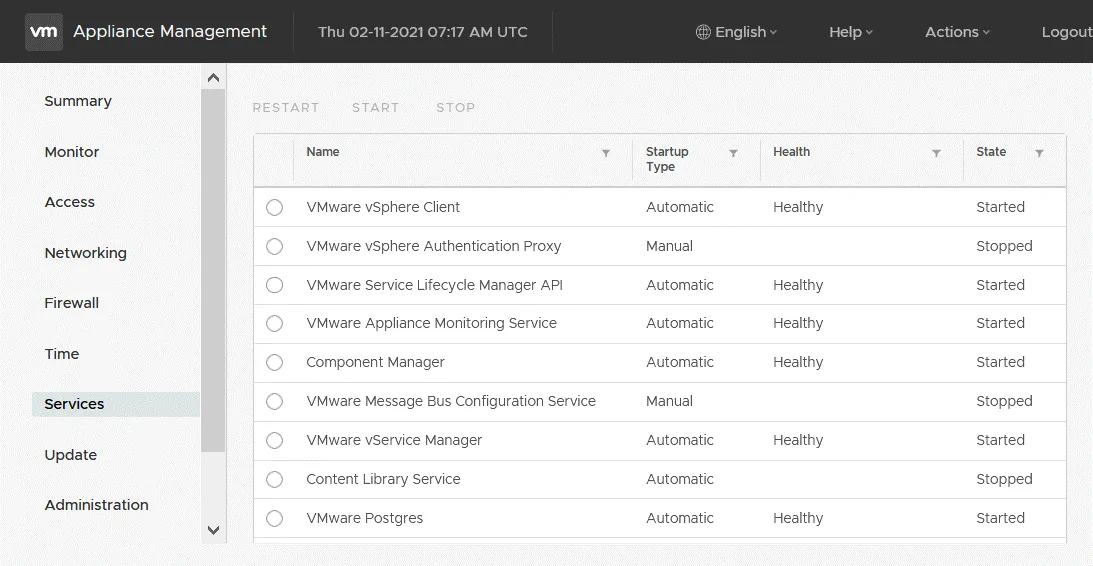Expand the Help dropdown menu
1093x566 pixels.
850,32
